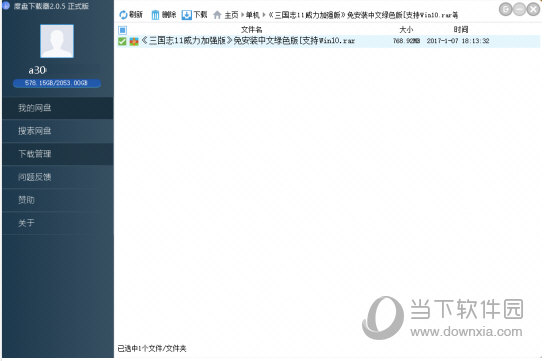
Task: Click the user avatar picture
Action: tap(57, 41)
